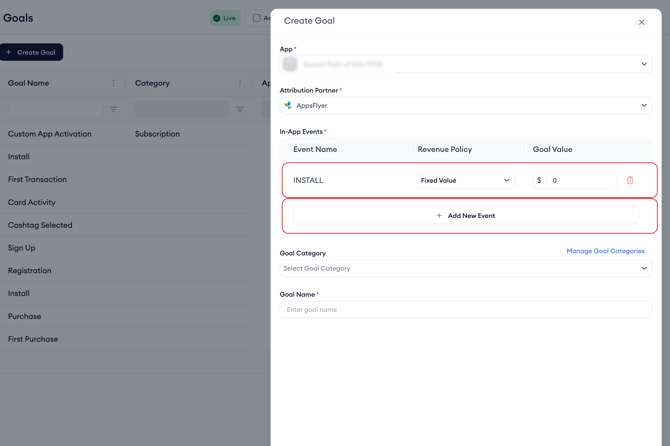
Task: Focus the Goal Name text field
Action: (465, 310)
